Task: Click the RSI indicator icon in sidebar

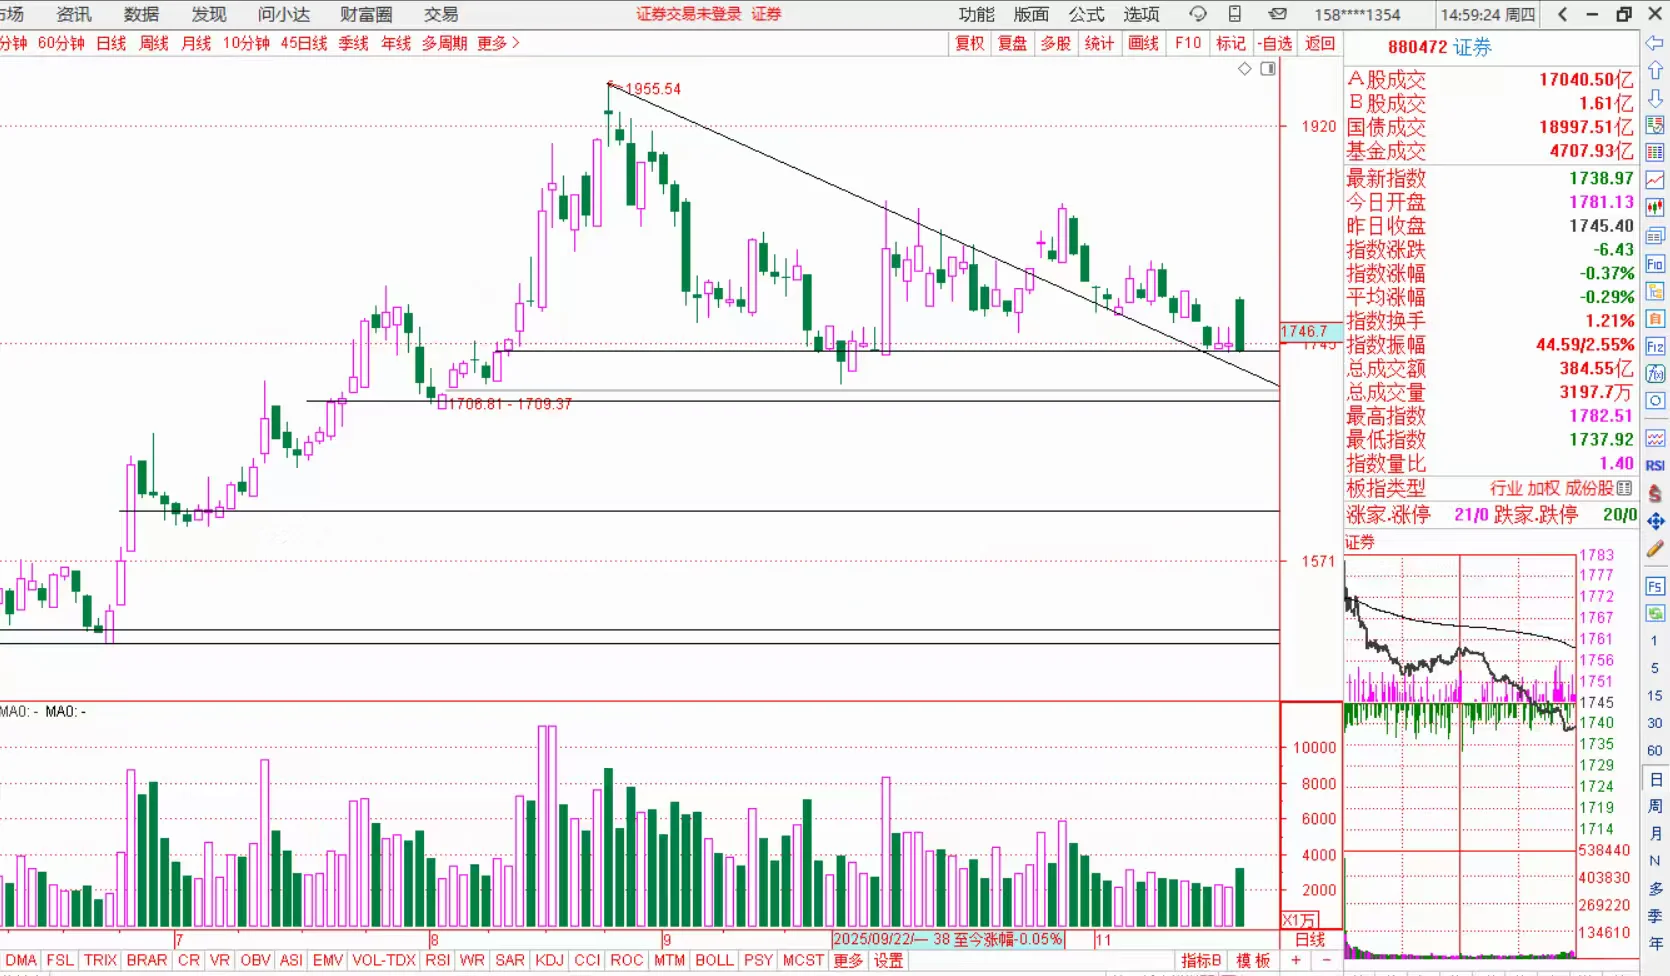Action: click(1655, 466)
